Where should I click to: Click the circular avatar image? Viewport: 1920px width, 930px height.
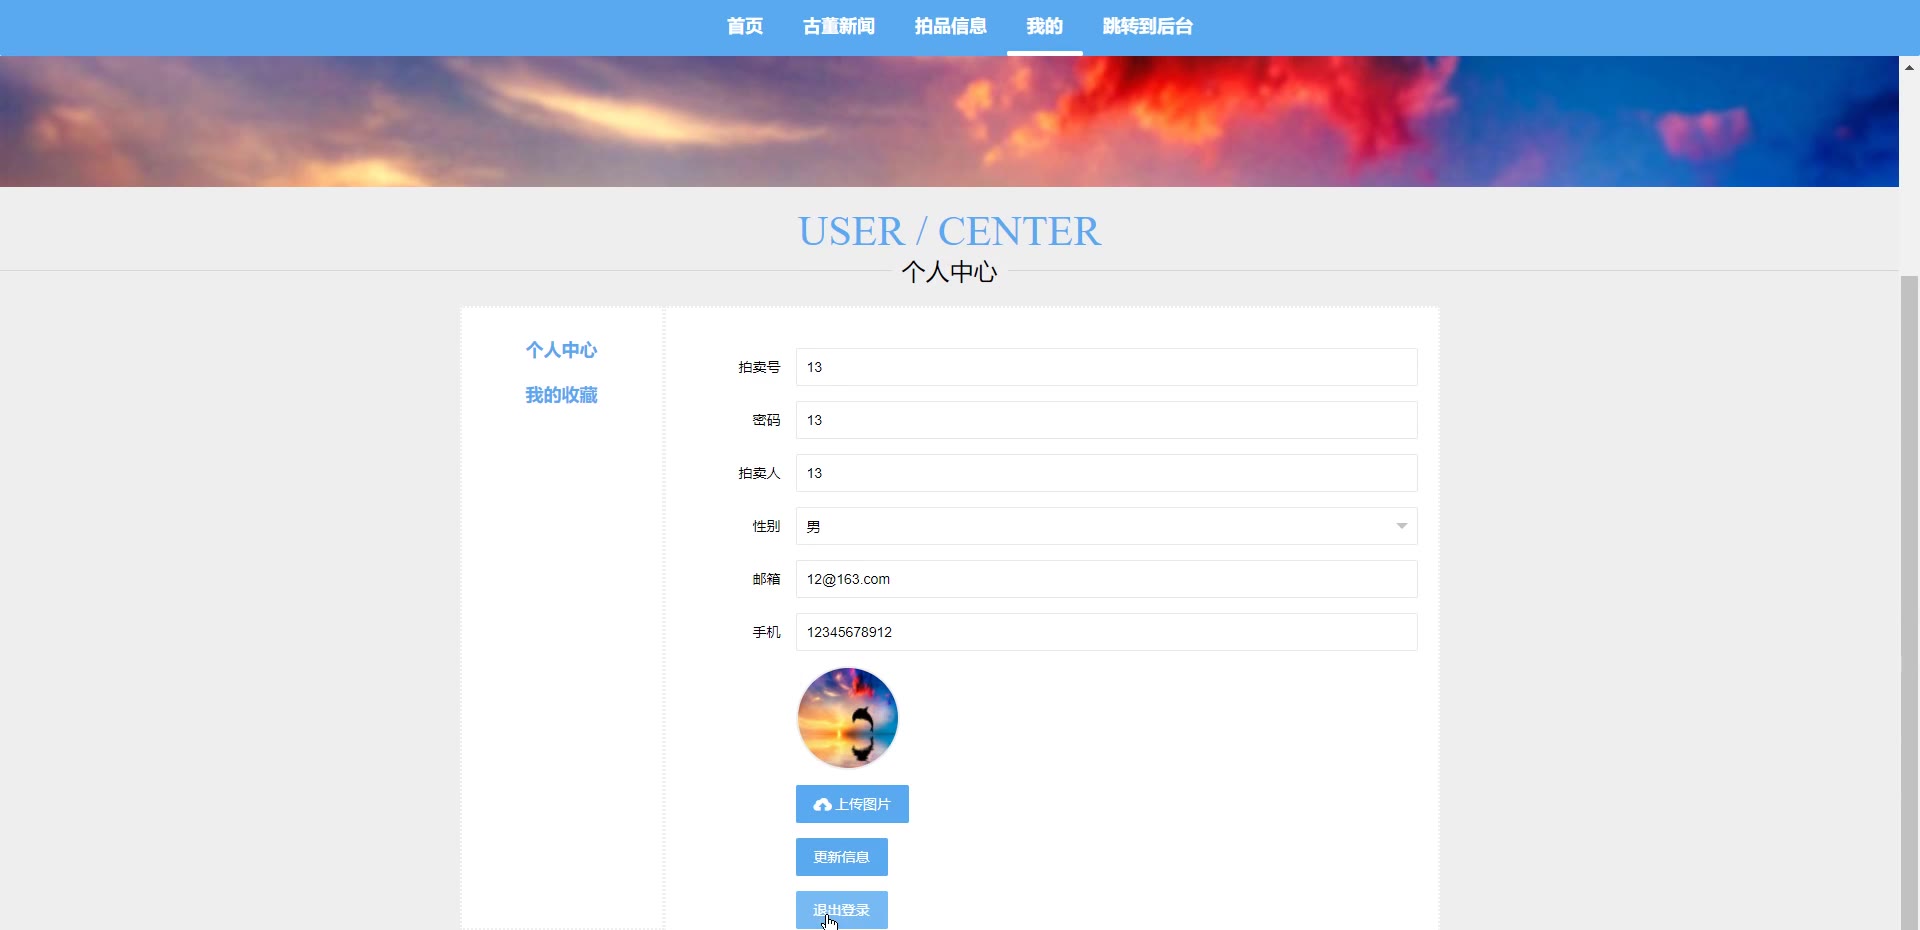[x=848, y=718]
